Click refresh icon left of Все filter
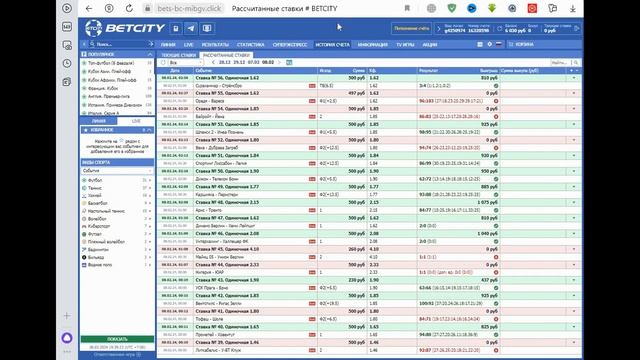 coord(163,62)
